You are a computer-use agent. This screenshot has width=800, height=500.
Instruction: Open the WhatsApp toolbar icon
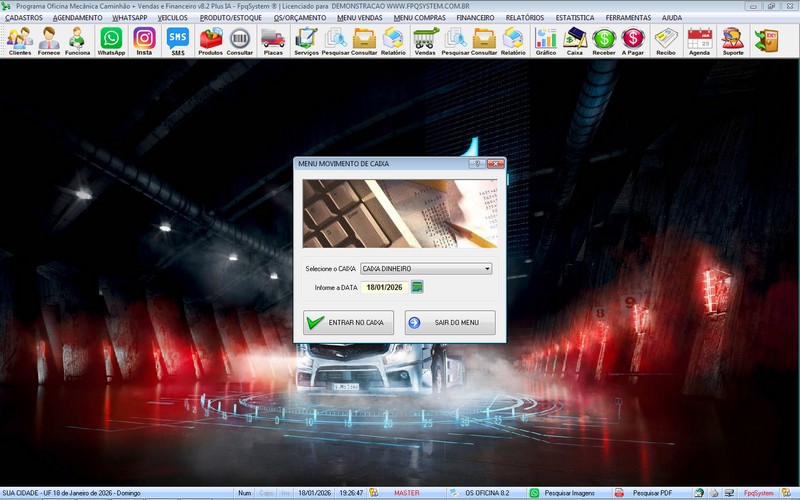[111, 40]
